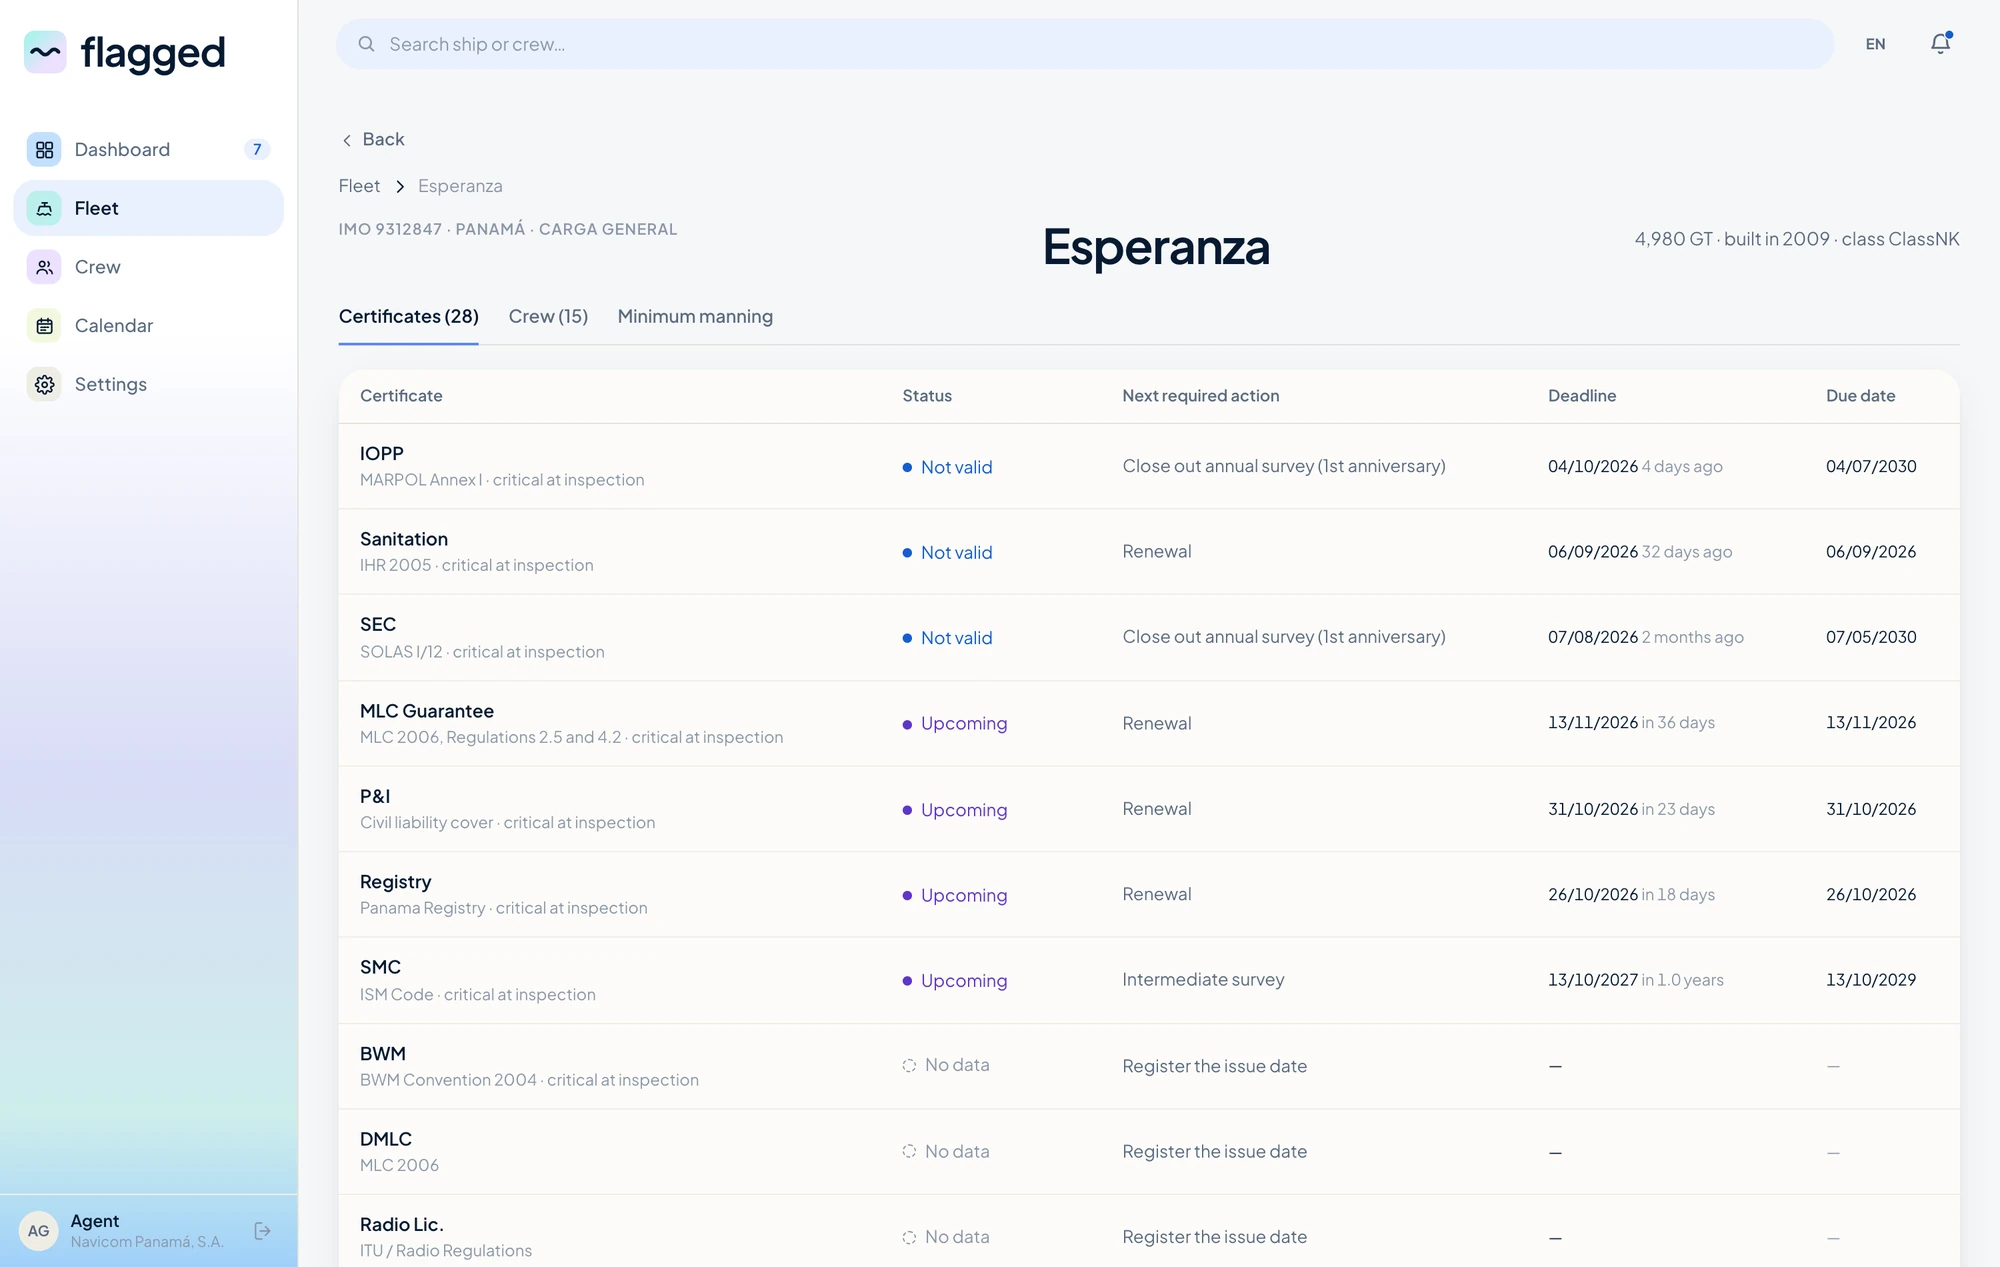Open the Crew people icon
The image size is (2000, 1267).
click(x=44, y=267)
